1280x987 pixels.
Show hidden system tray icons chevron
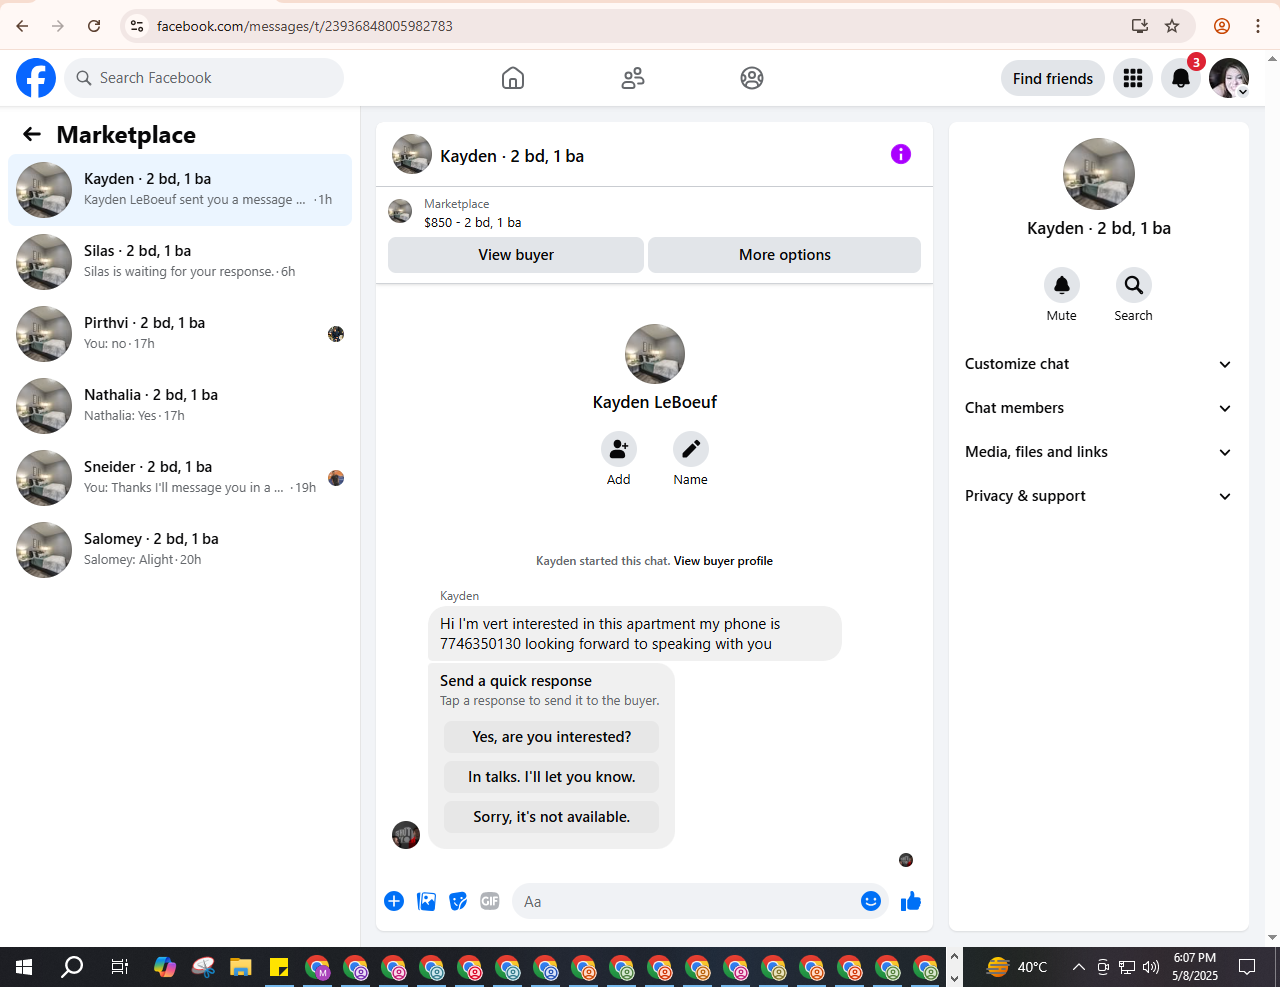1078,967
